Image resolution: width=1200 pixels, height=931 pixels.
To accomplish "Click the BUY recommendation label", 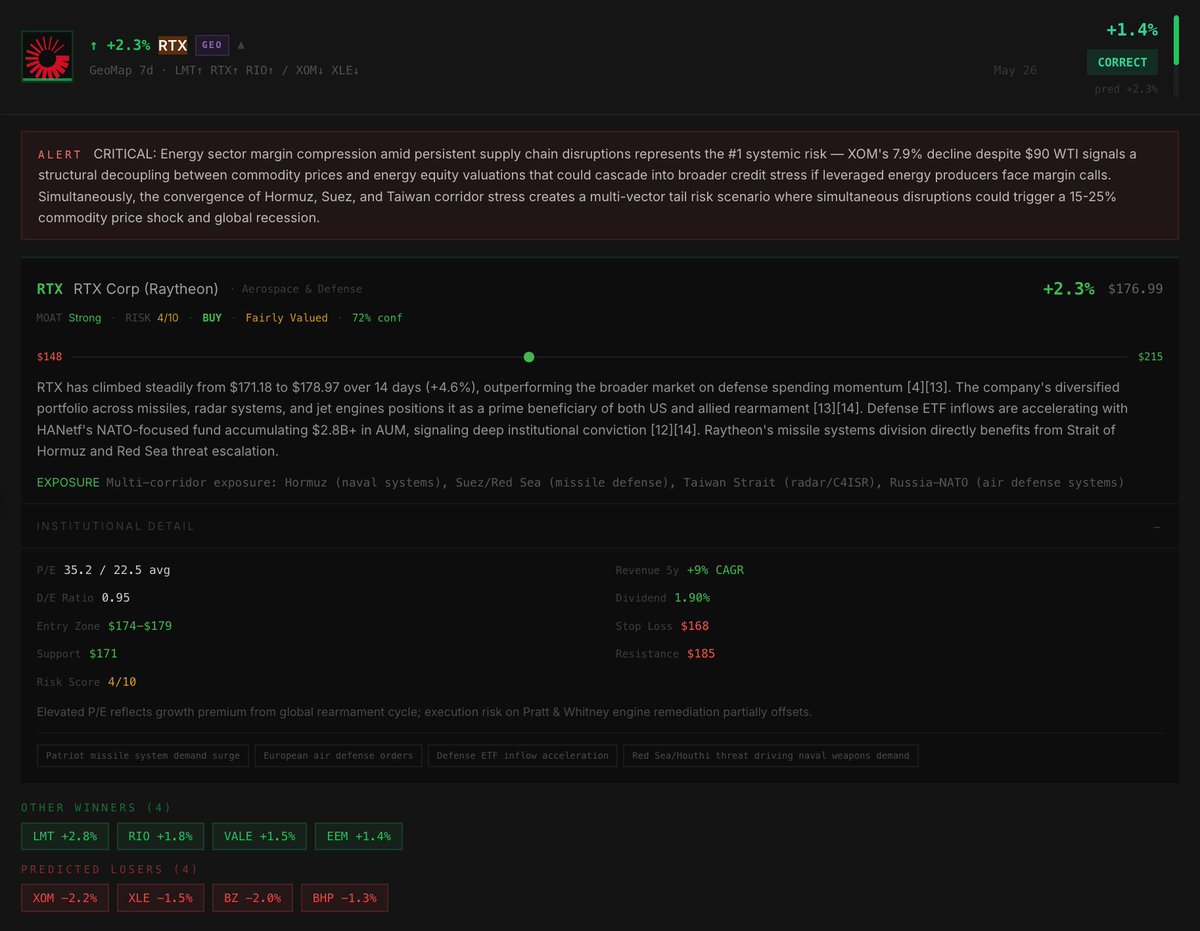I will point(212,318).
